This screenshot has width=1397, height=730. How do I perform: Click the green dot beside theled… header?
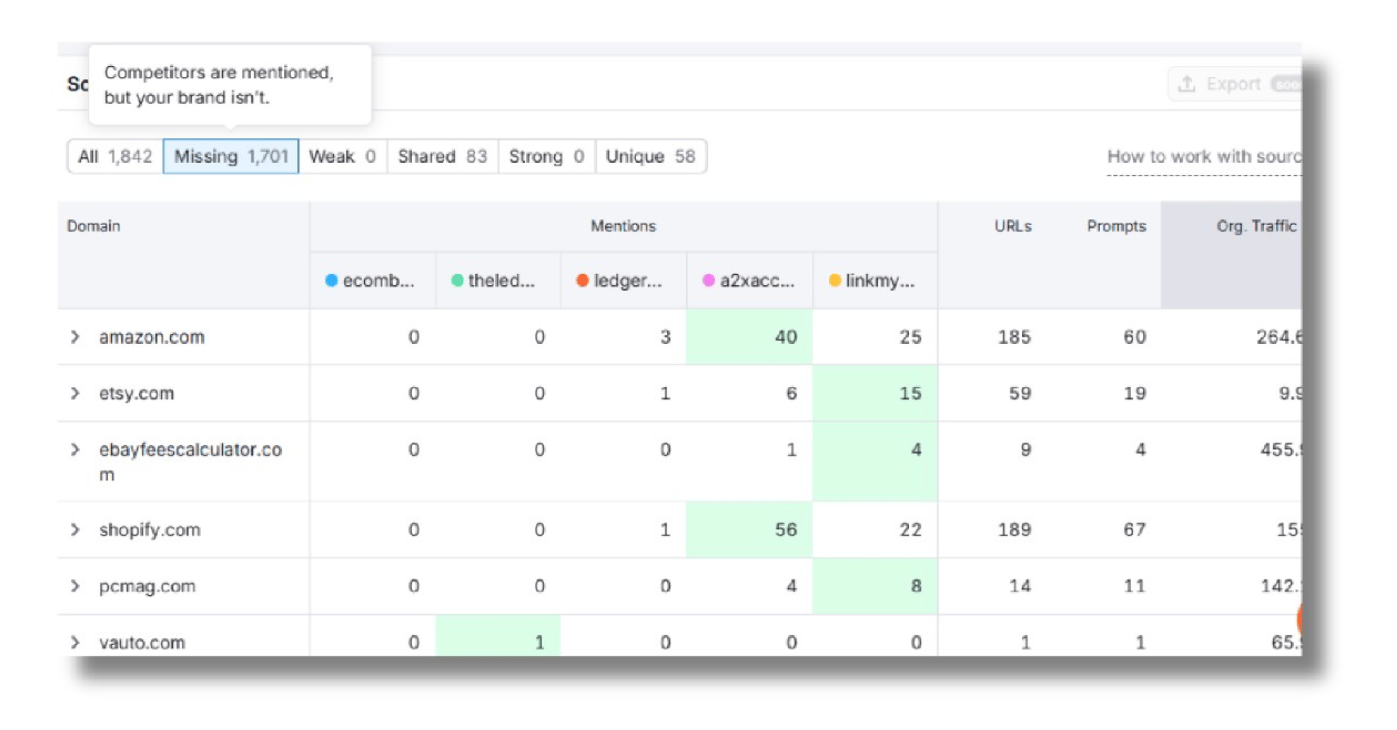tap(457, 281)
